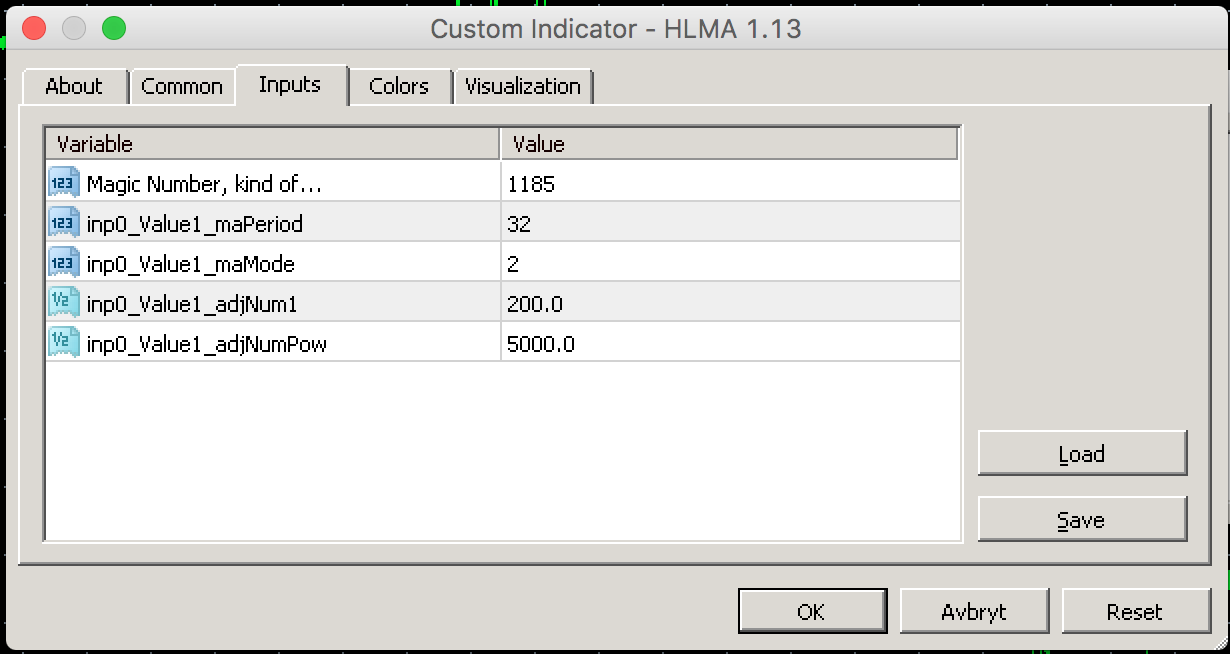Switch to the About tab
This screenshot has width=1230, height=654.
(x=74, y=86)
